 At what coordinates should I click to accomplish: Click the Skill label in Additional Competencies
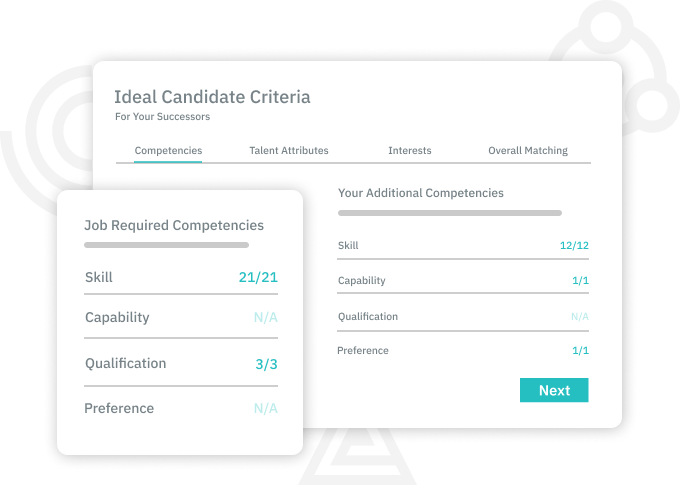pyautogui.click(x=348, y=246)
